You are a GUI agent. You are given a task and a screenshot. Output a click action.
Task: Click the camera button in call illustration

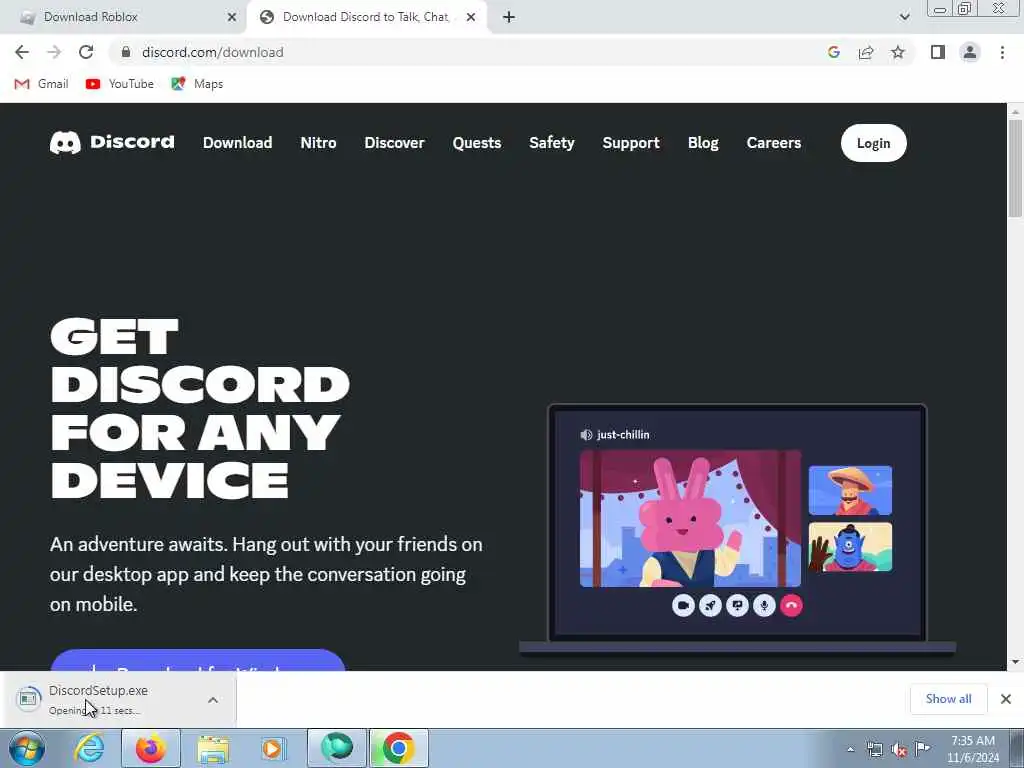[683, 605]
